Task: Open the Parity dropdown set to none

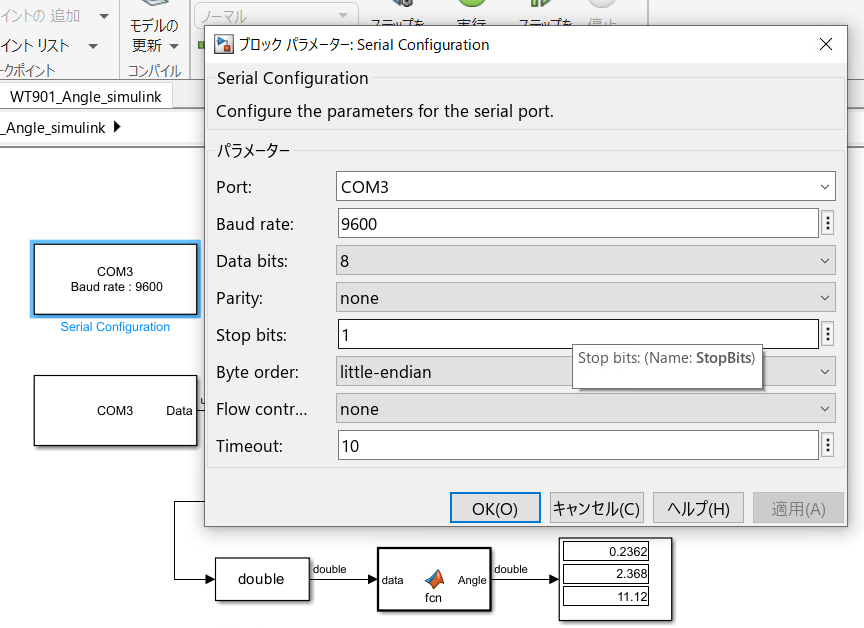Action: point(585,297)
